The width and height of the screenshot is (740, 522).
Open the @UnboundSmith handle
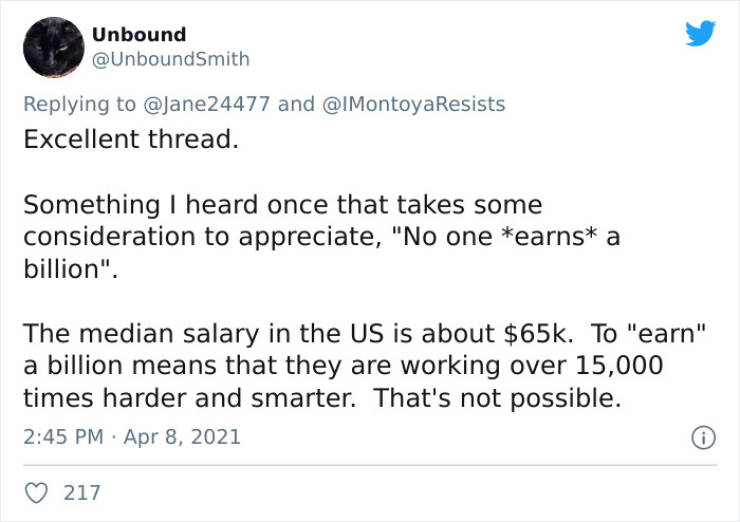(x=170, y=59)
